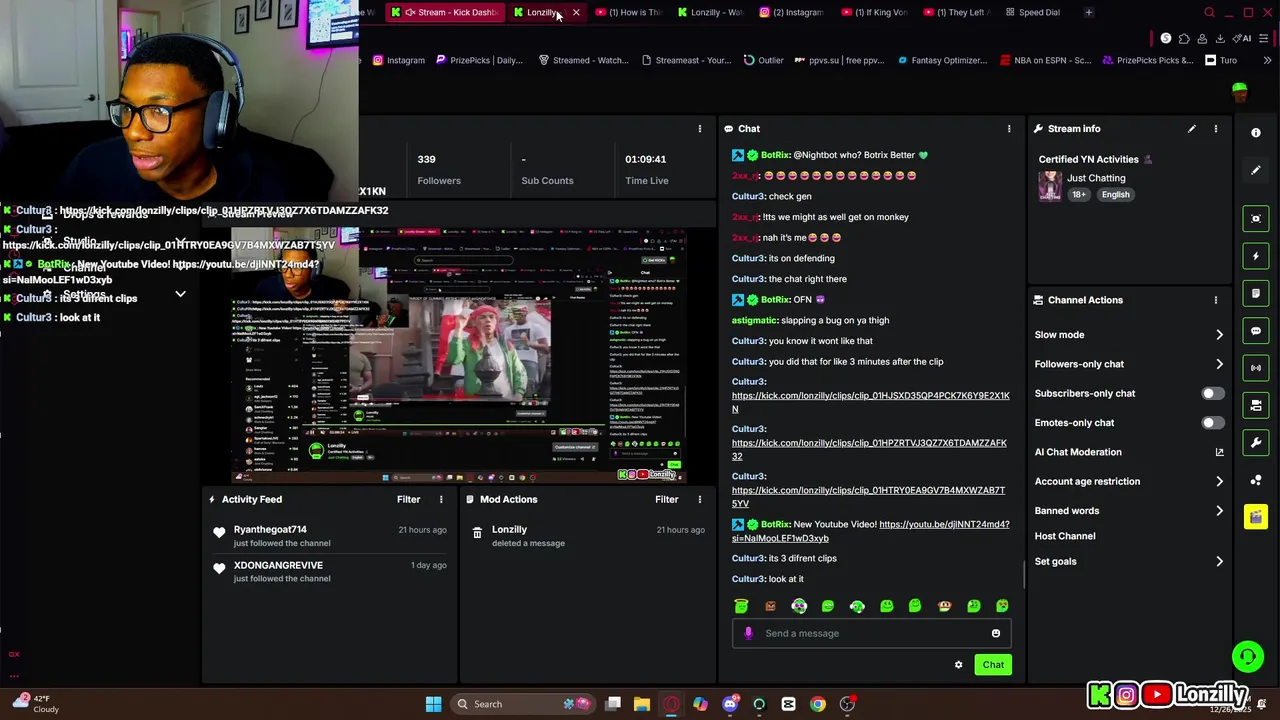Open AI Chat Moderation external link
This screenshot has height=720, width=1280.
(1219, 452)
